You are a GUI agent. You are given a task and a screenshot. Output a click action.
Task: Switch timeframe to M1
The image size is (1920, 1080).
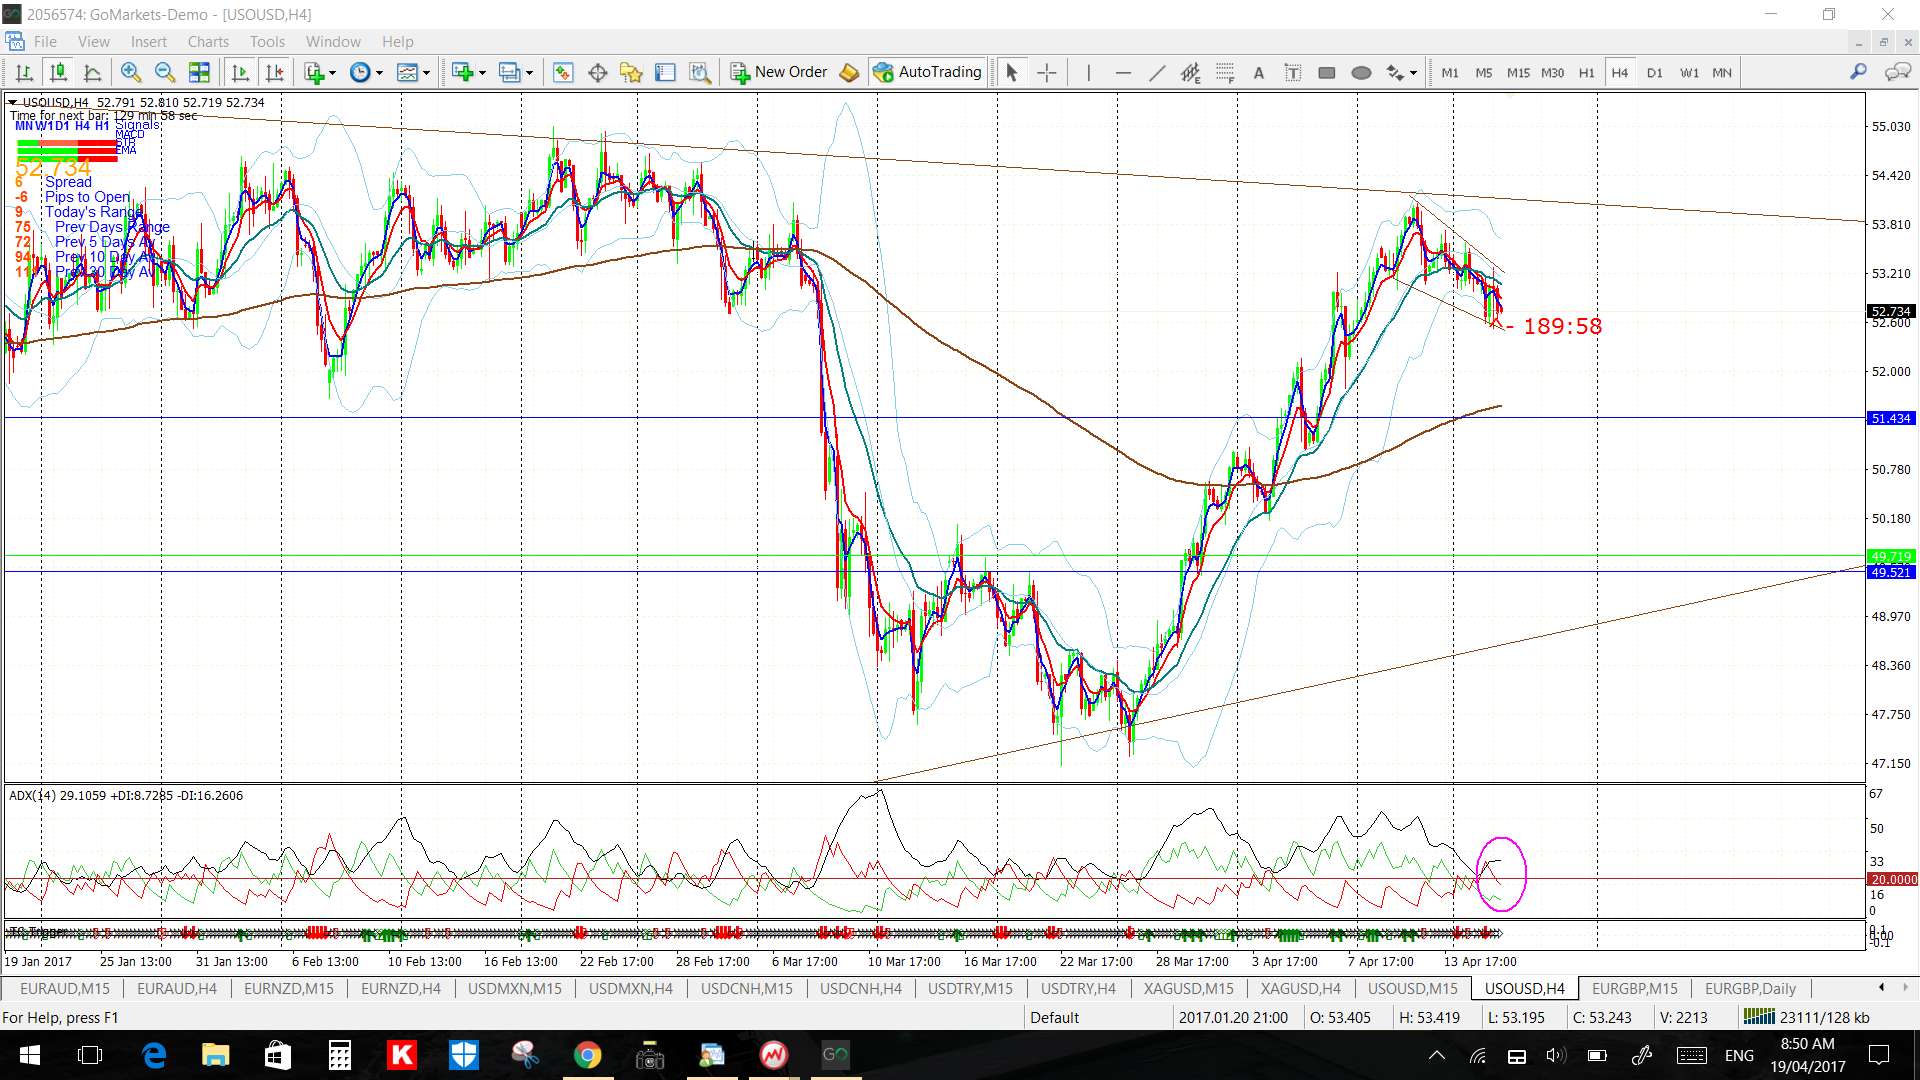1450,72
